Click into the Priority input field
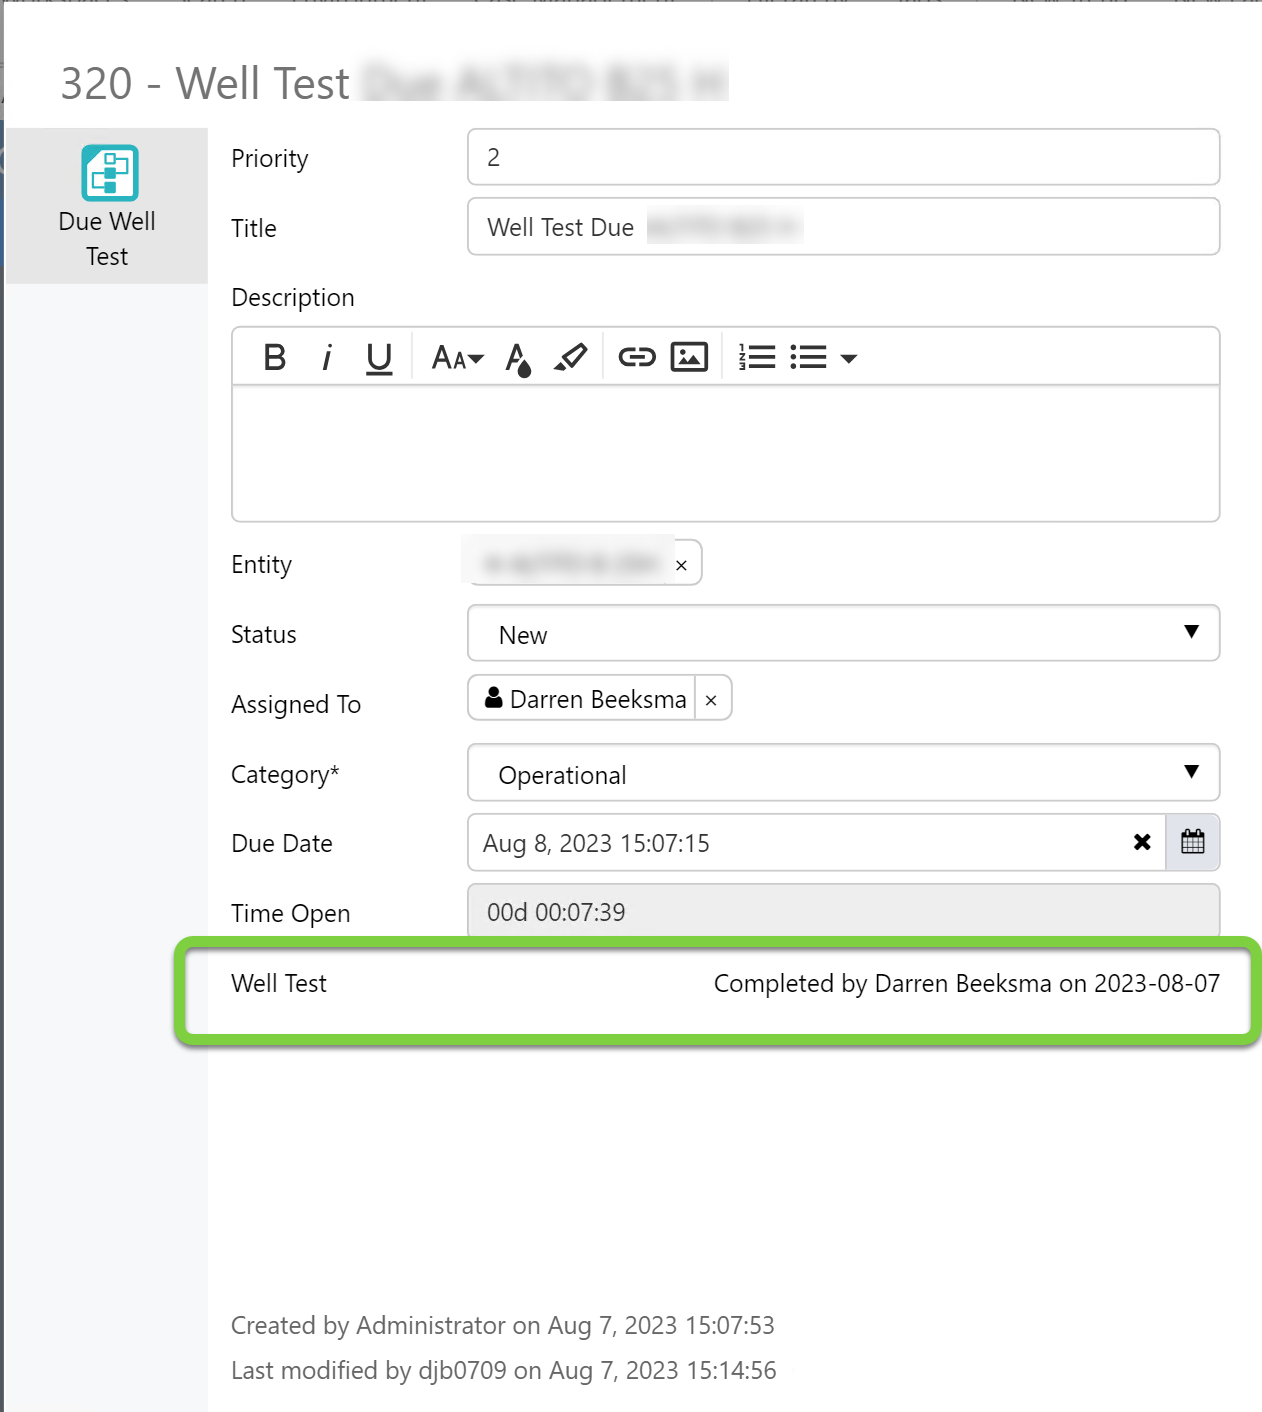Screen dimensions: 1262x1412 (x=843, y=157)
